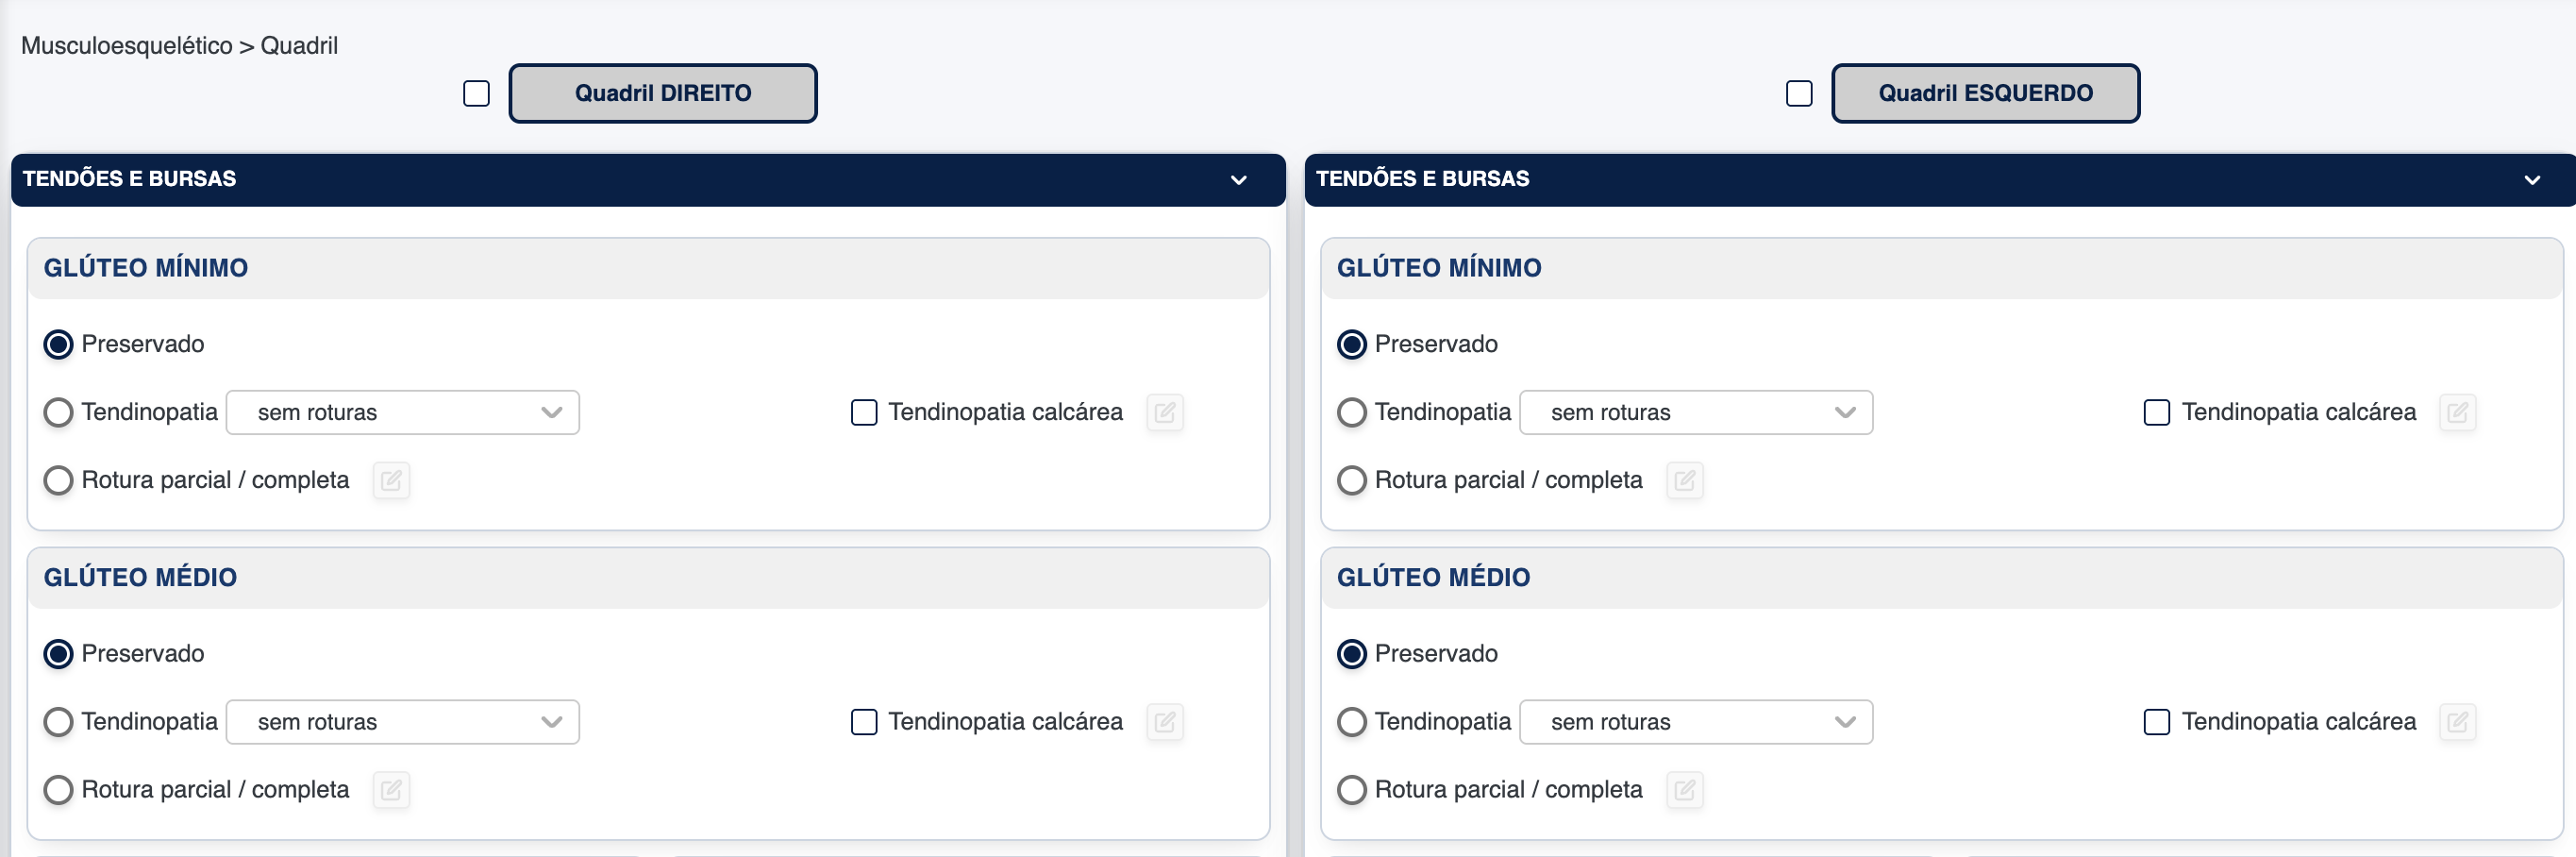Check the Quadril DIREITO checkbox
The width and height of the screenshot is (2576, 857).
point(477,94)
